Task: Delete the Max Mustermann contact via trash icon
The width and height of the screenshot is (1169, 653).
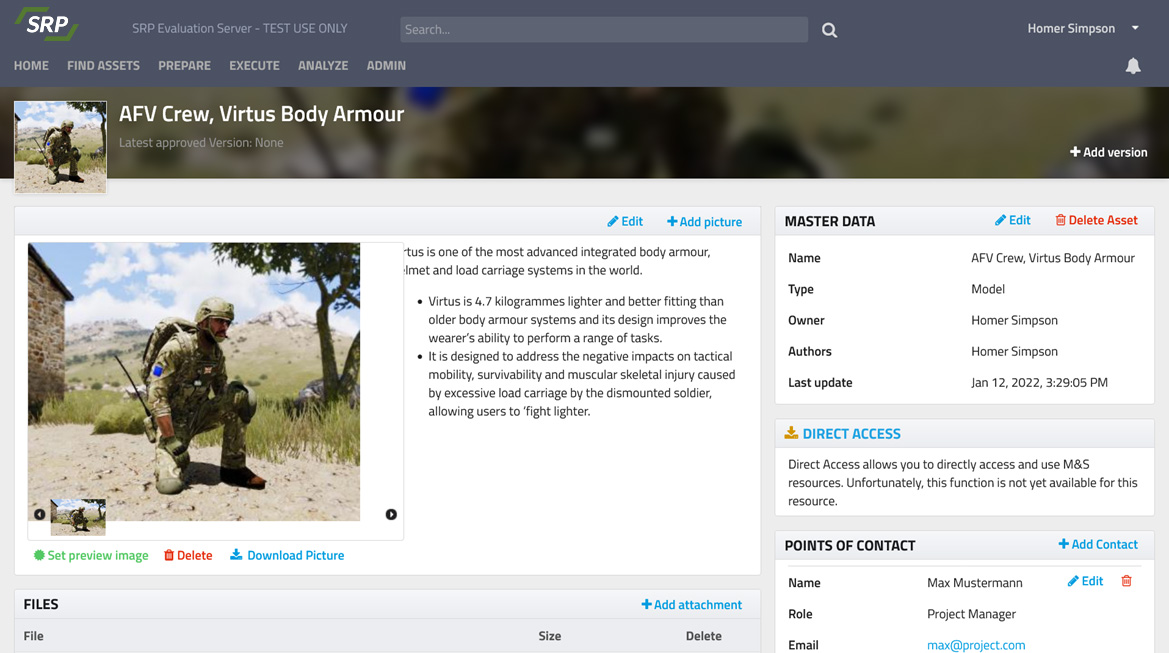Action: (1127, 581)
